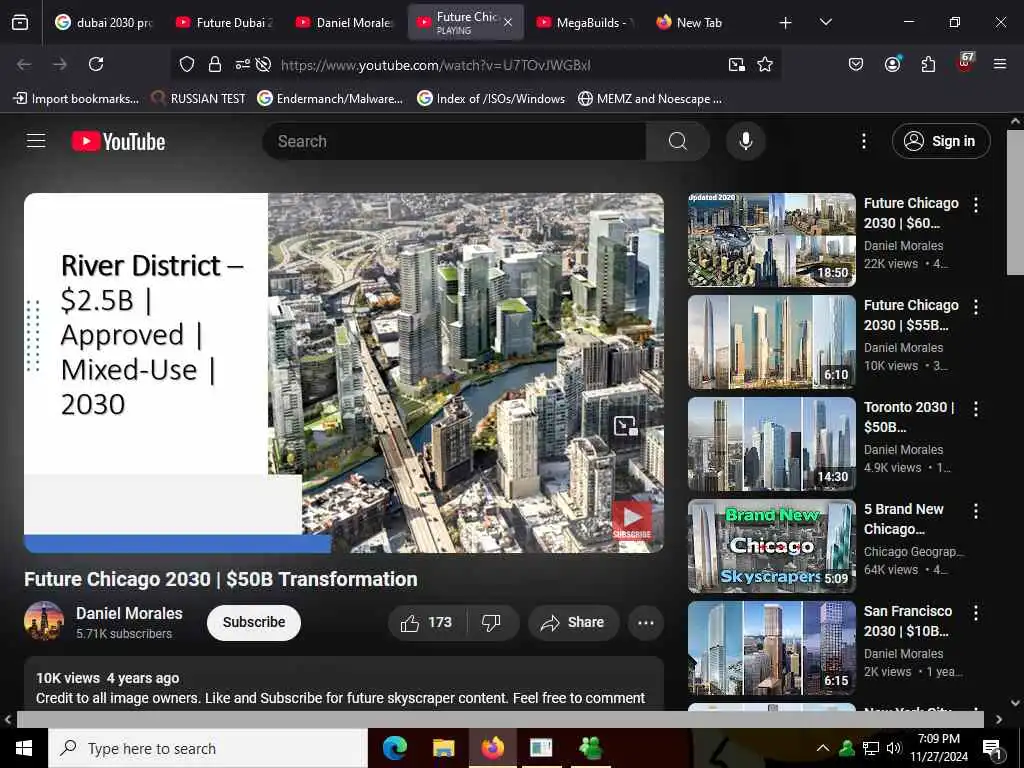
Task: Open Future Chicago 2030 $55B video title
Action: click(911, 315)
